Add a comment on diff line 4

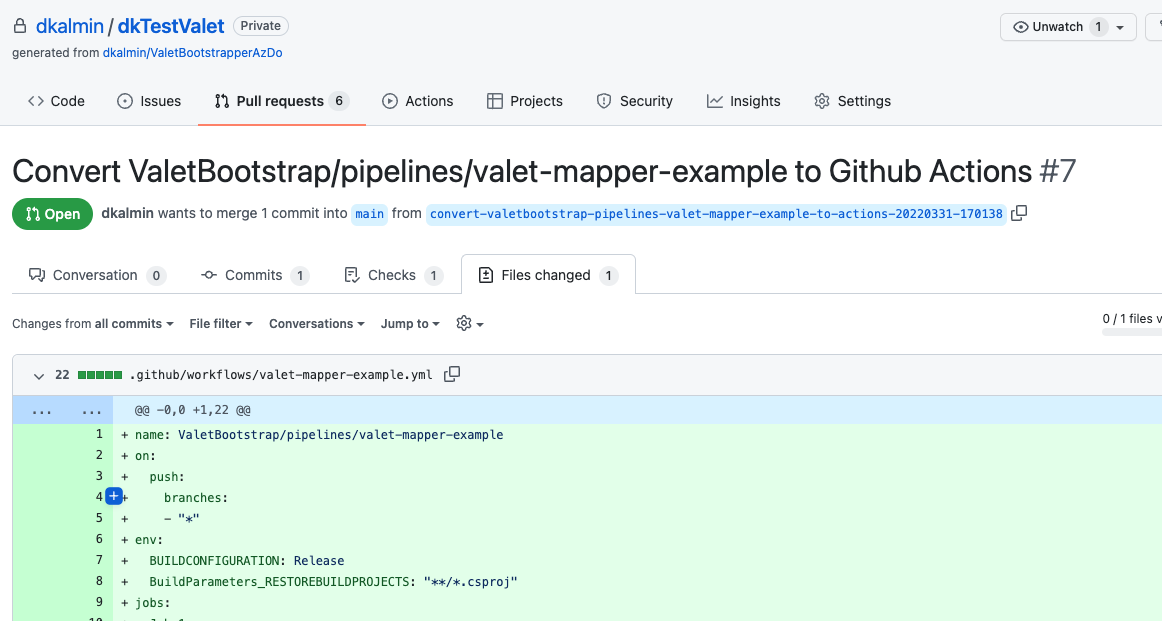113,497
